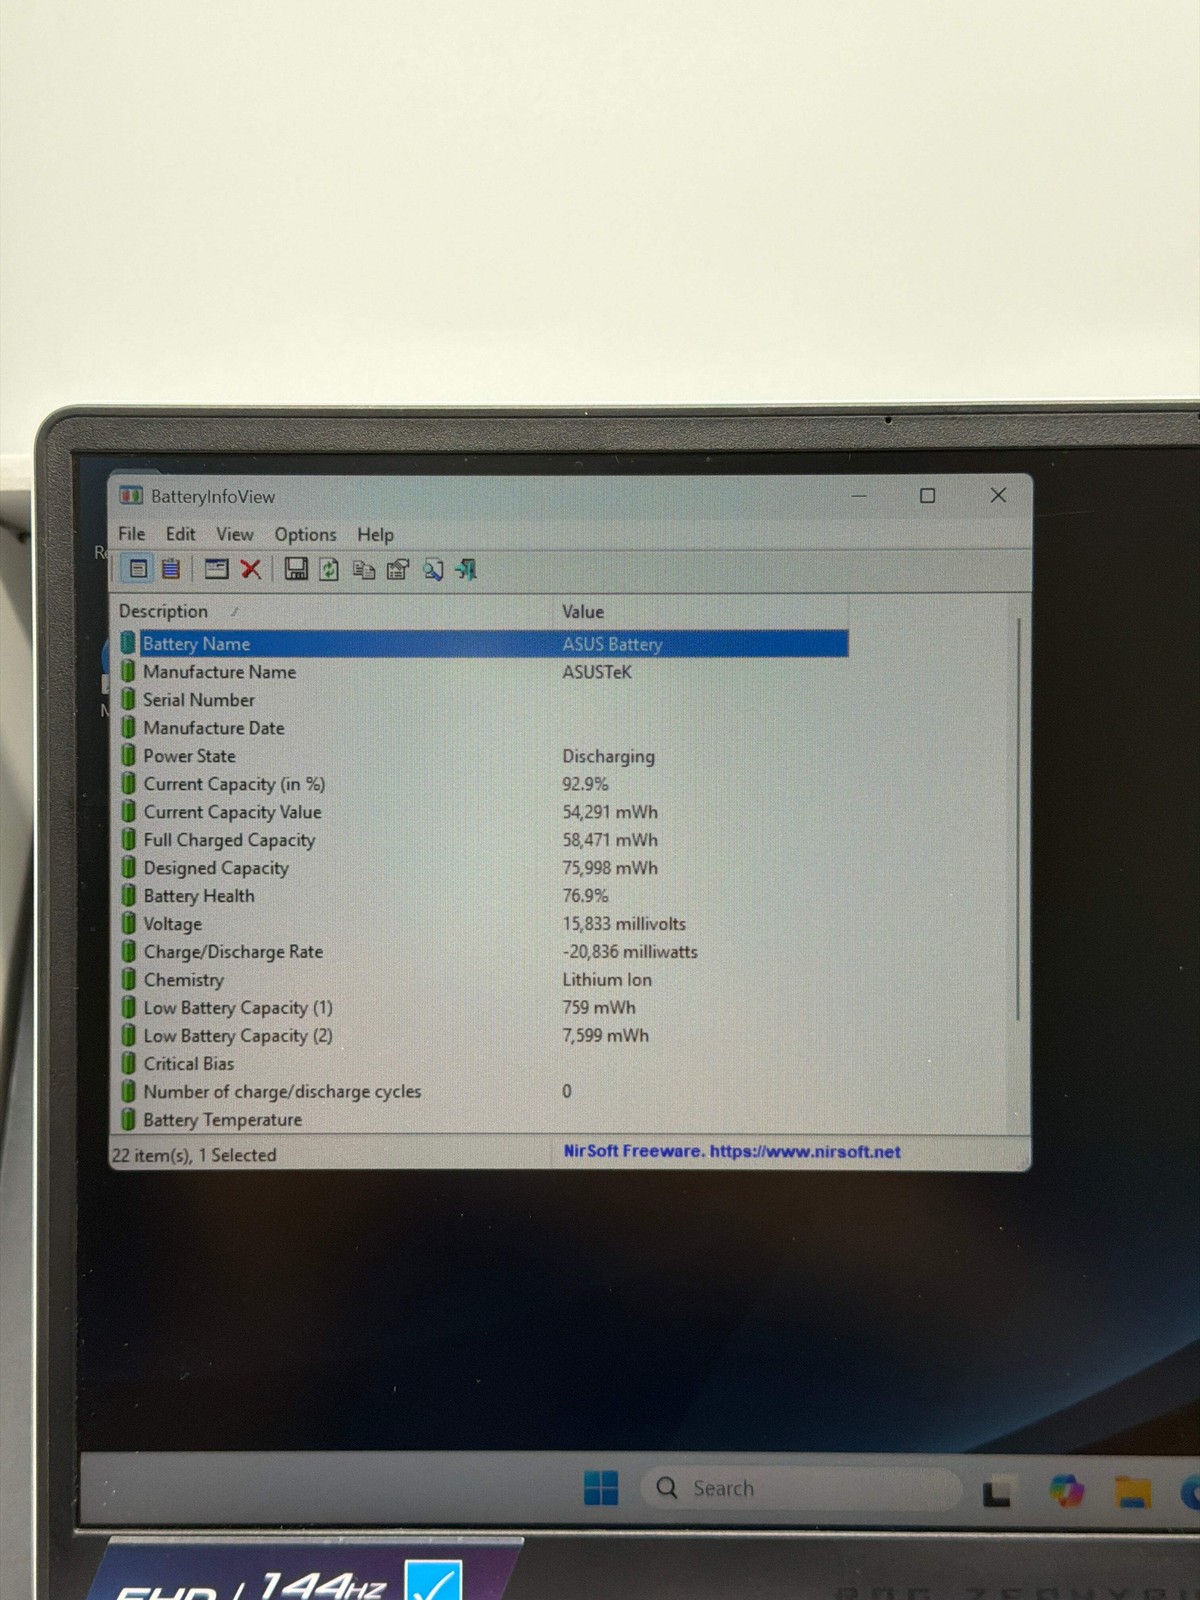Click the 54,291 mWh value
Viewport: 1200px width, 1600px height.
pyautogui.click(x=610, y=811)
